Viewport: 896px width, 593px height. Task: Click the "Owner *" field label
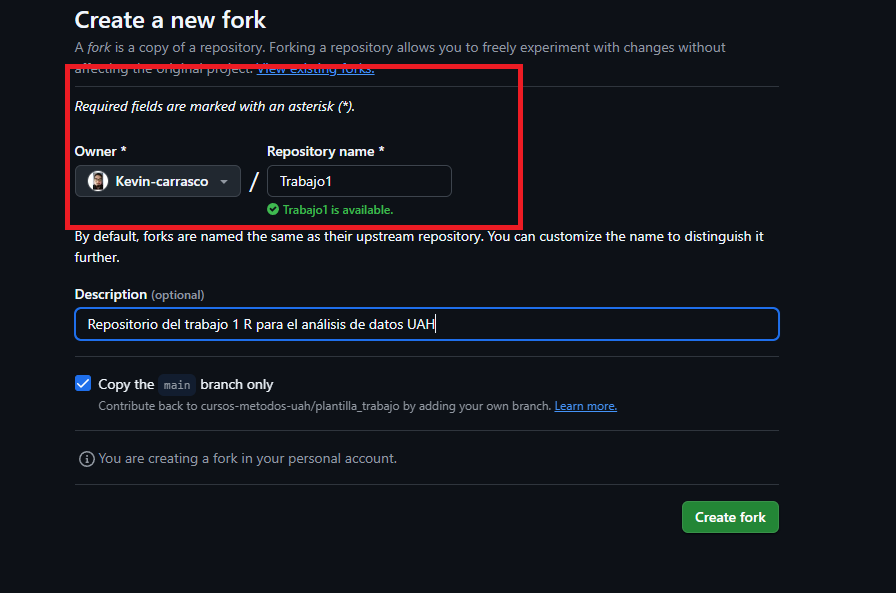100,151
